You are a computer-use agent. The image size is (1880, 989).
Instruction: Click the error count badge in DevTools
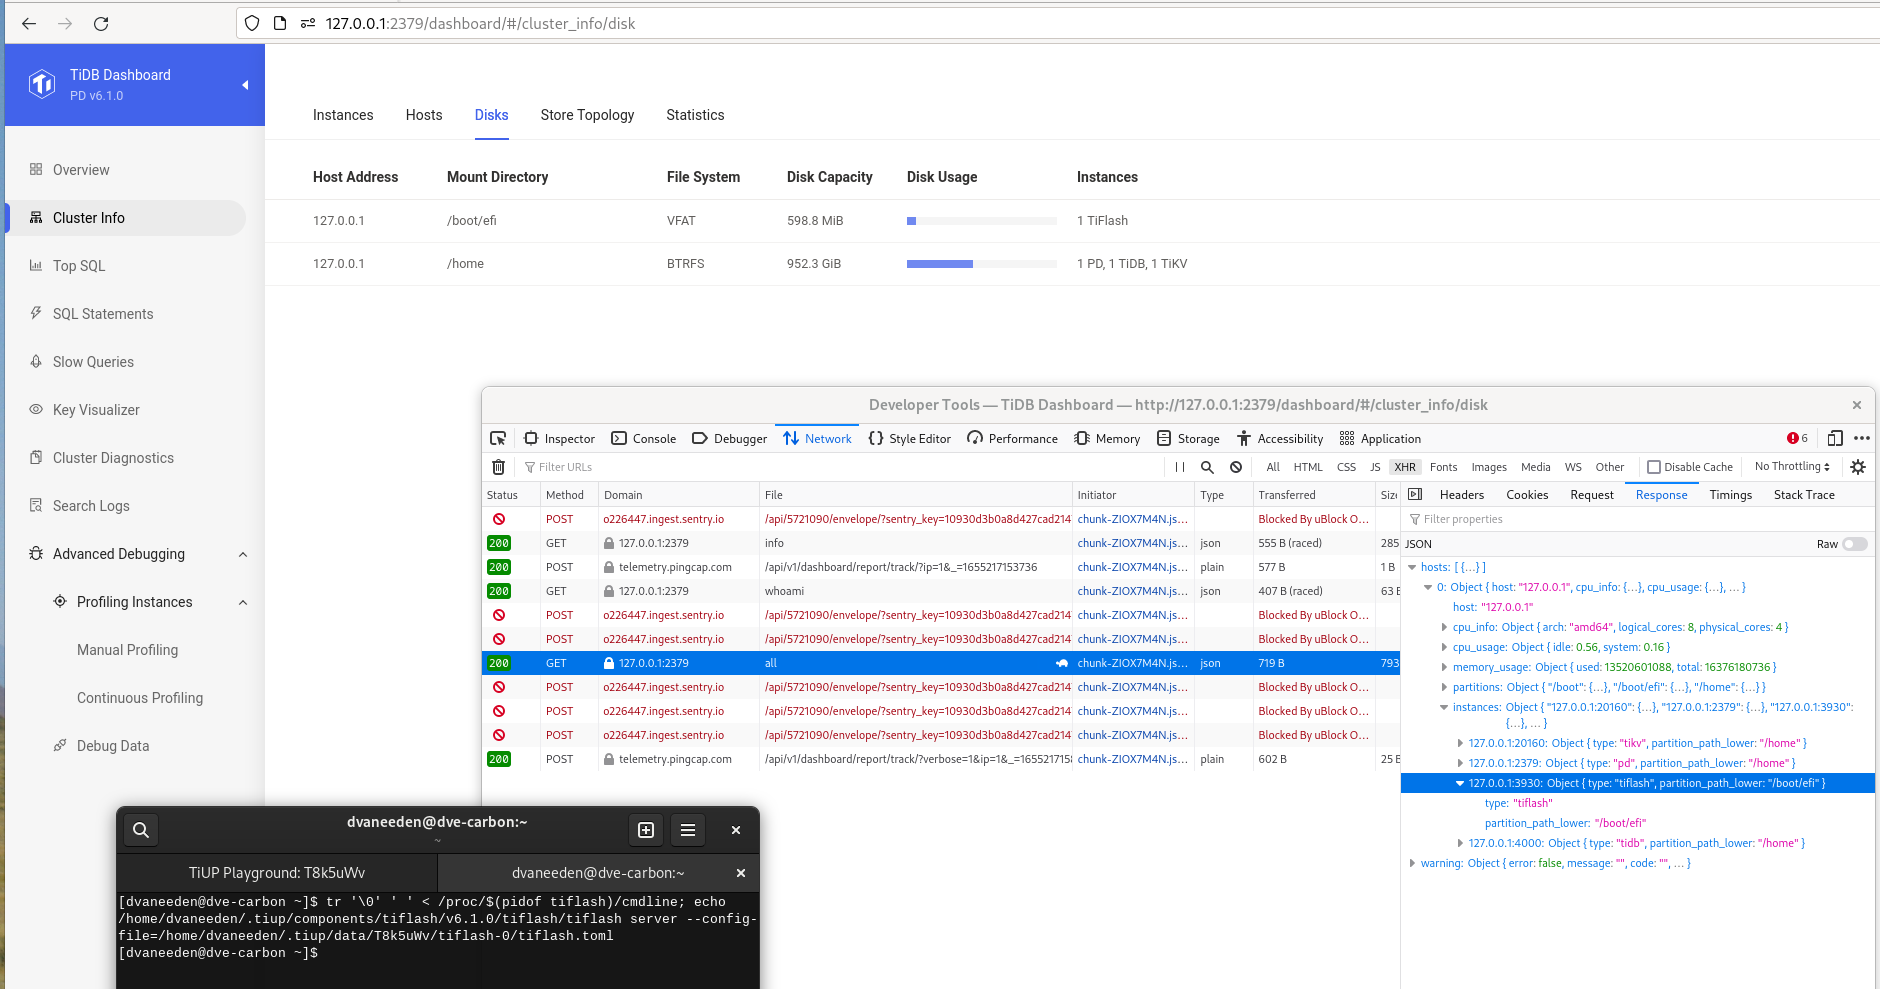coord(1797,438)
